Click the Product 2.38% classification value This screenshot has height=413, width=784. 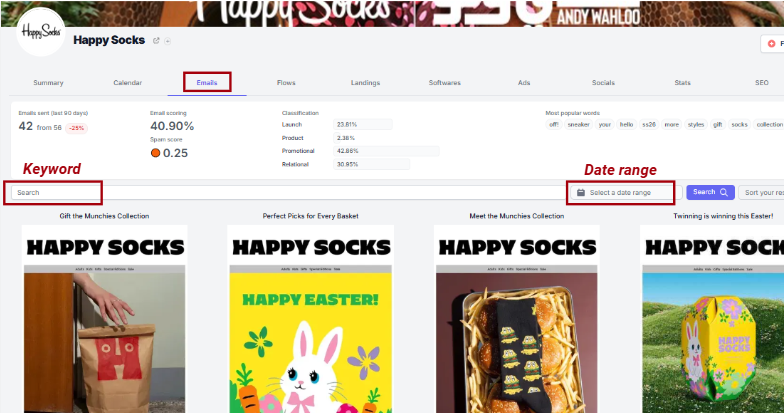pos(346,138)
